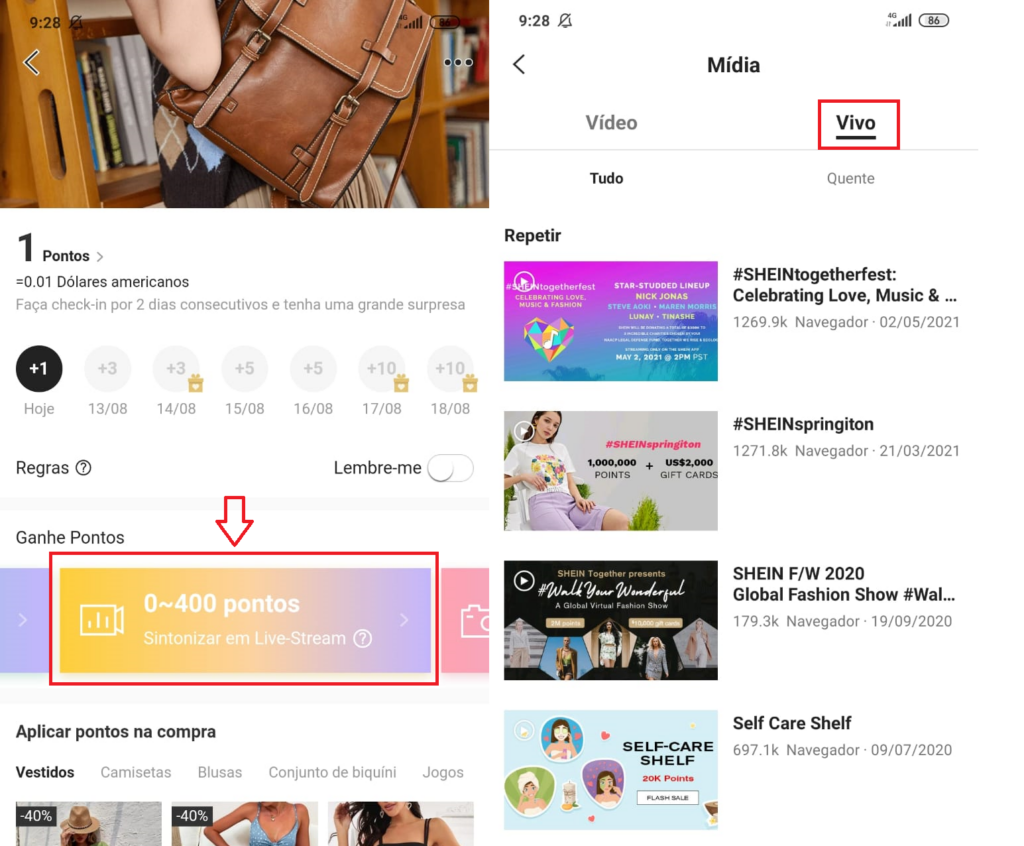
Task: Tap the camera icon on pink card
Action: [x=475, y=621]
